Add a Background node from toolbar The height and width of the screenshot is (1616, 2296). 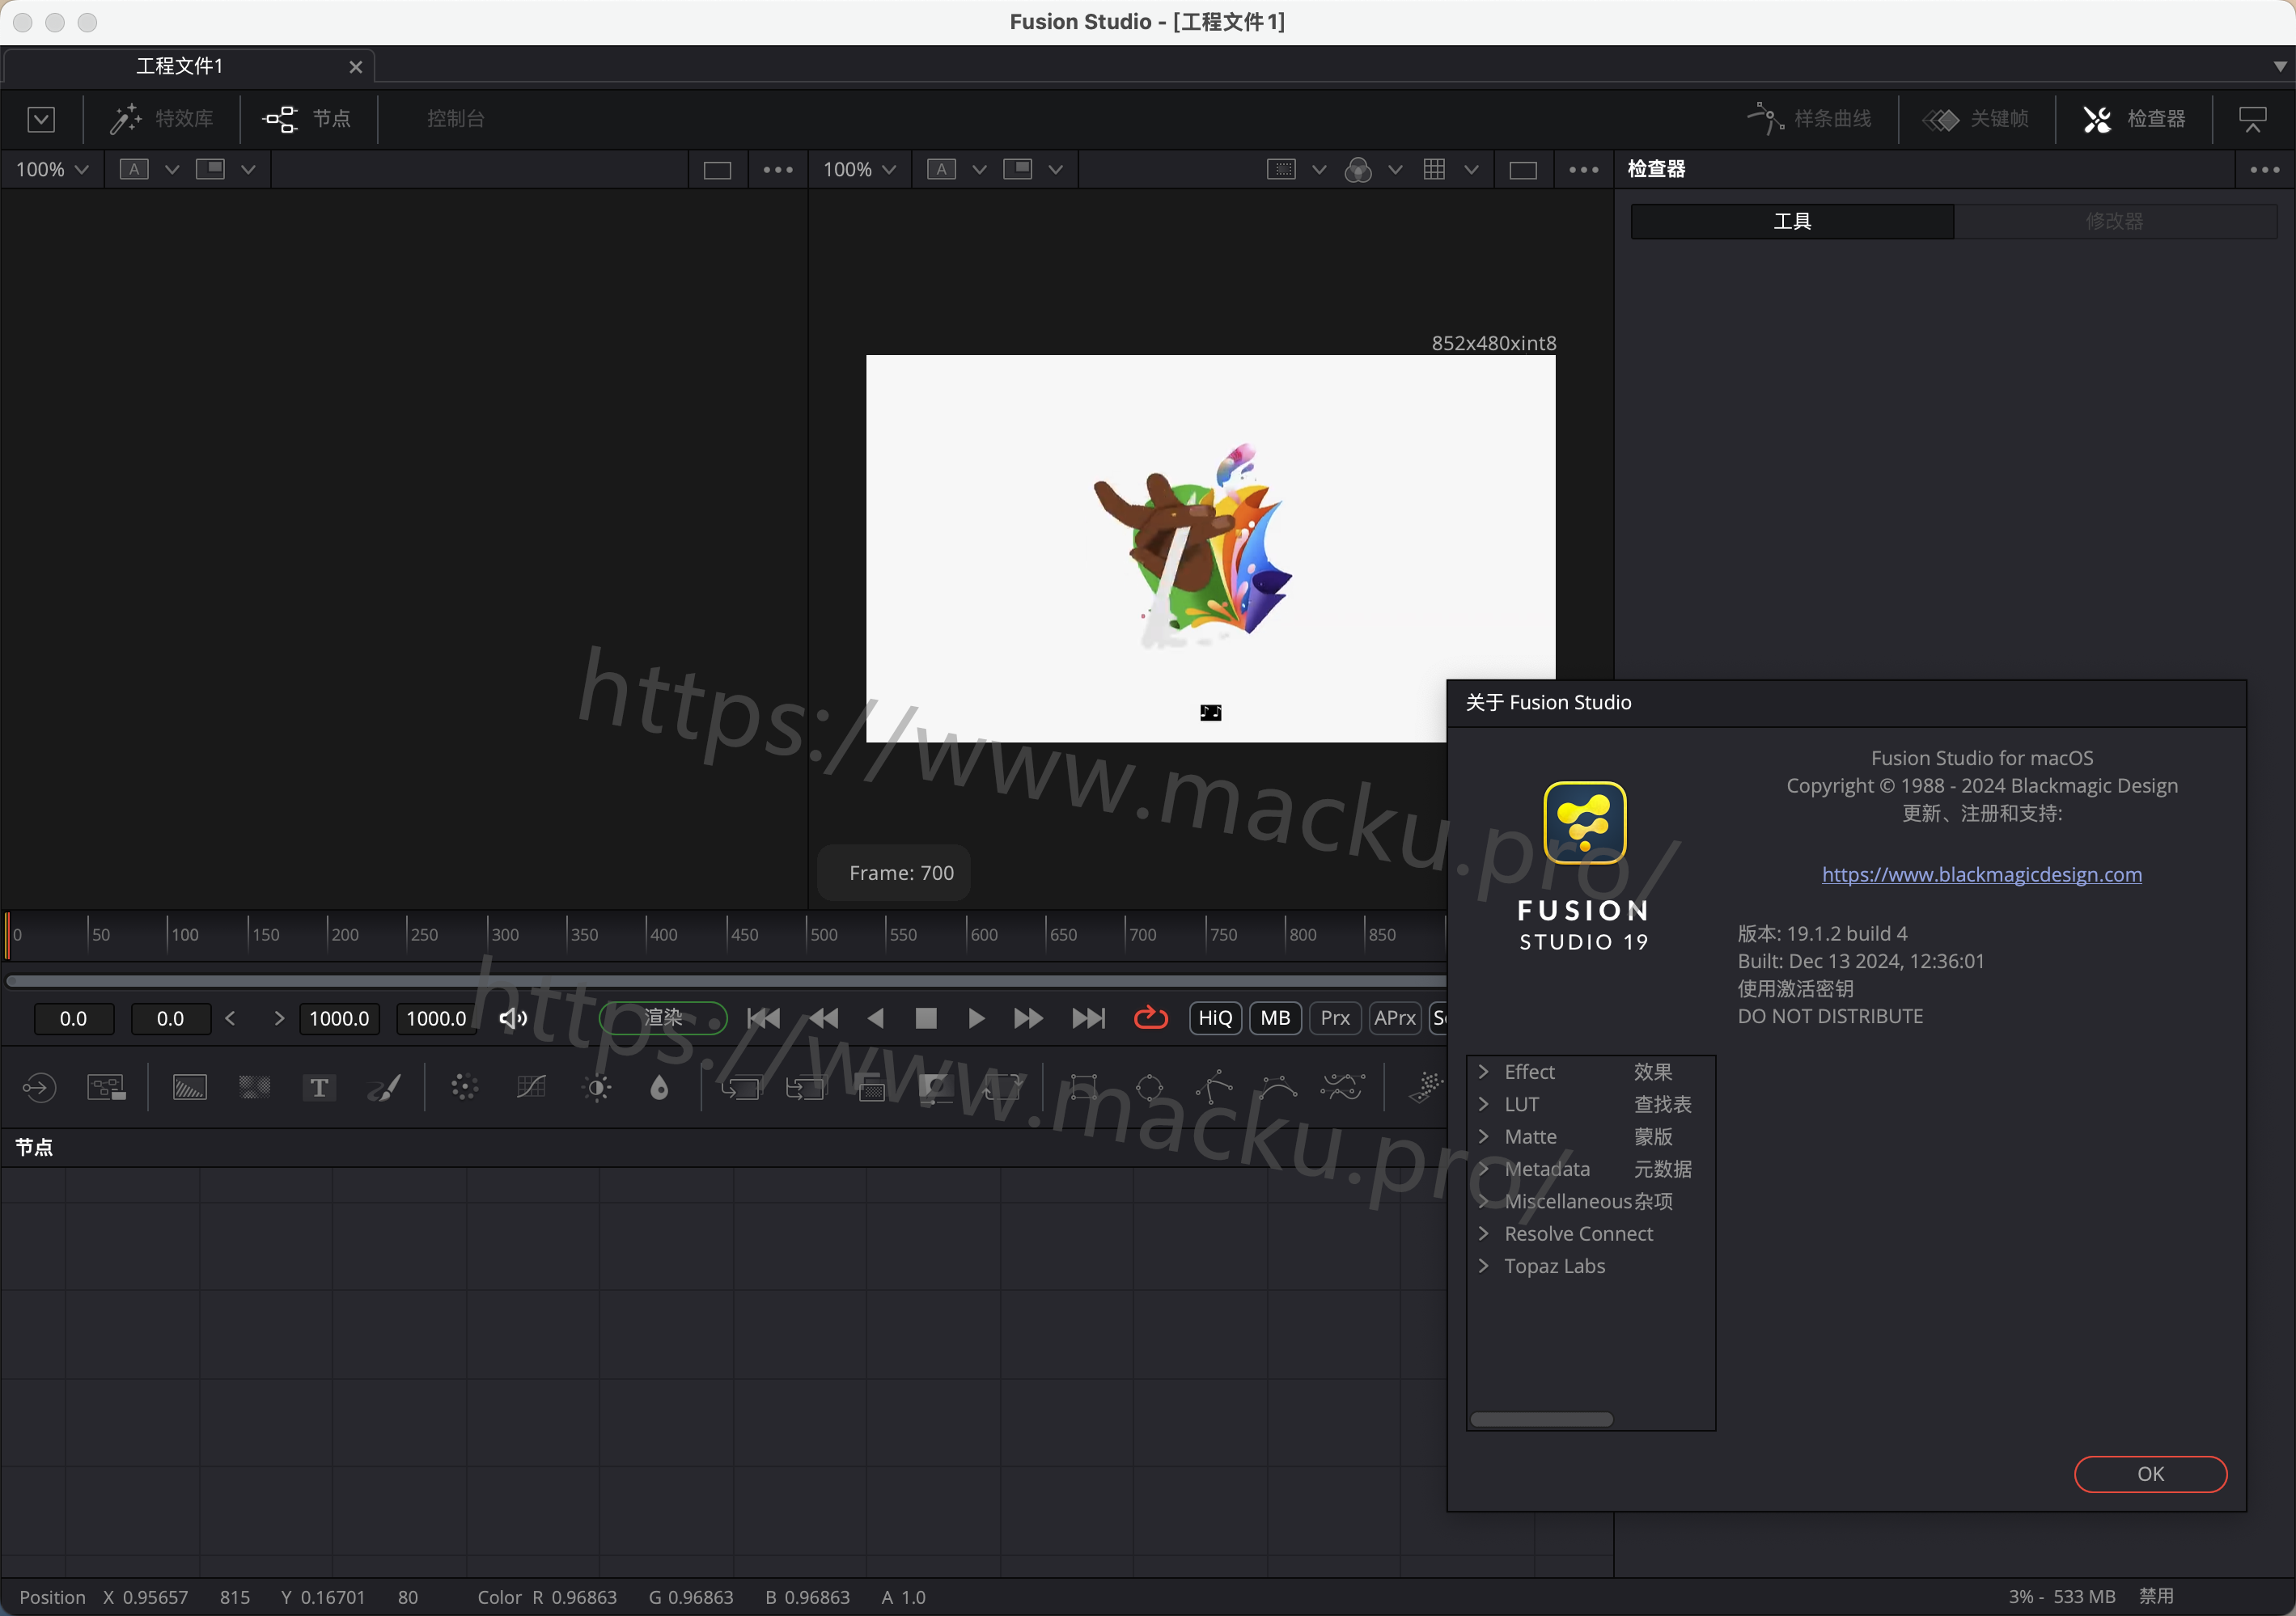tap(189, 1087)
